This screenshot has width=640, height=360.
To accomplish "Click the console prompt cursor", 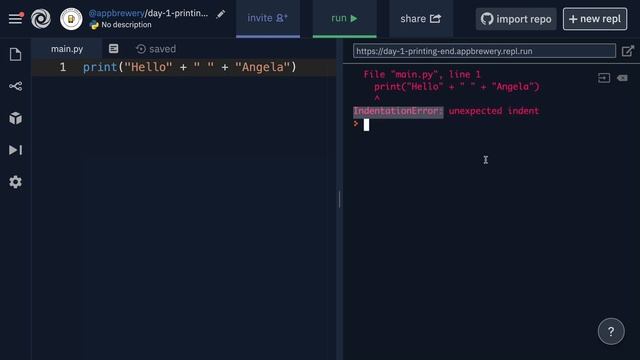I will pos(366,125).
